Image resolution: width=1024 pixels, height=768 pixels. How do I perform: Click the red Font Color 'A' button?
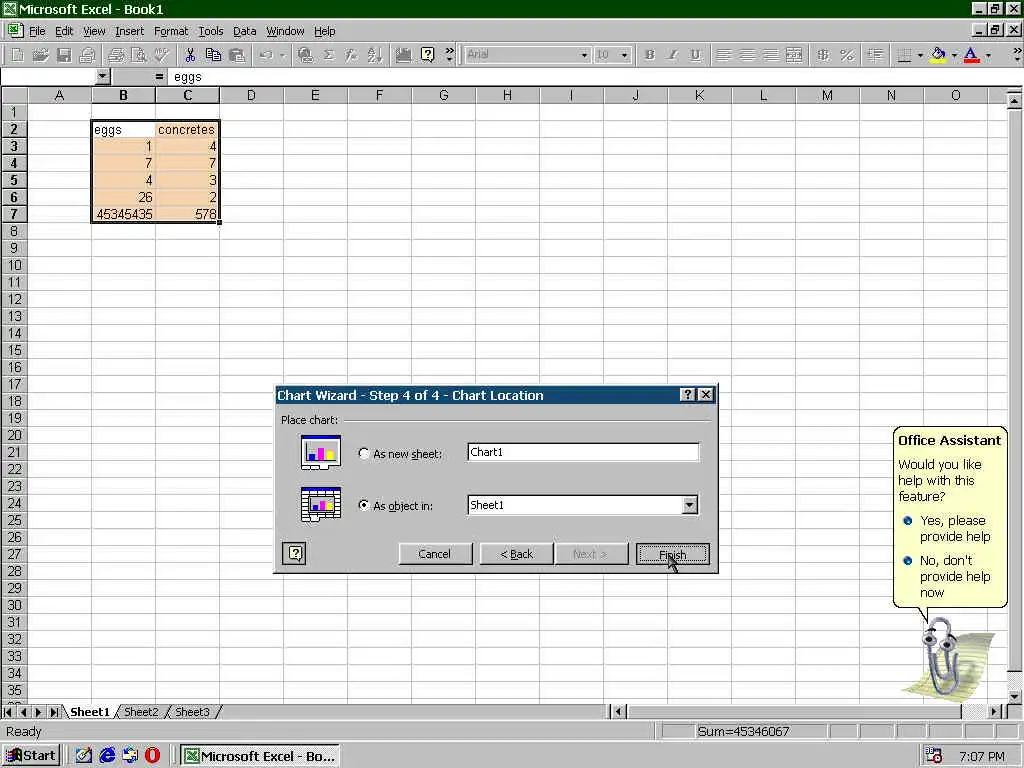972,56
